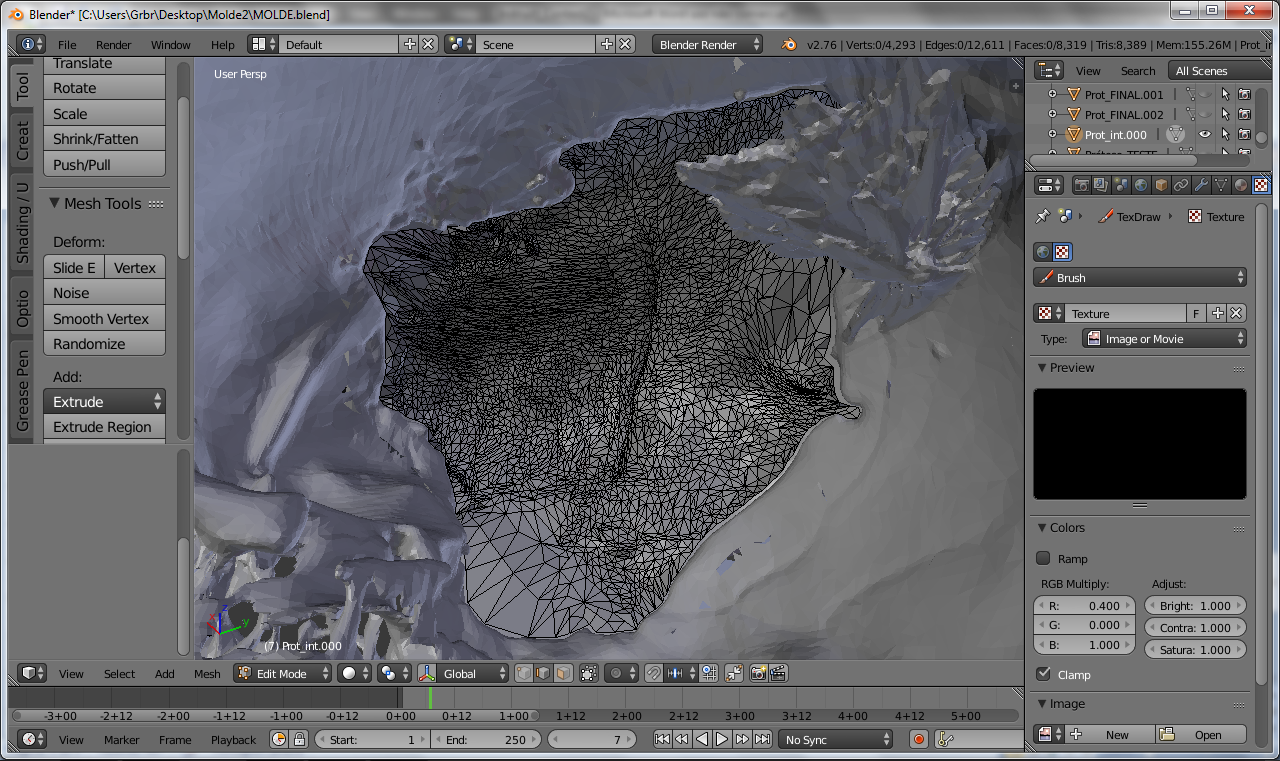Open the Mesh Data triangle properties icon
This screenshot has height=761, width=1280.
click(x=1221, y=185)
